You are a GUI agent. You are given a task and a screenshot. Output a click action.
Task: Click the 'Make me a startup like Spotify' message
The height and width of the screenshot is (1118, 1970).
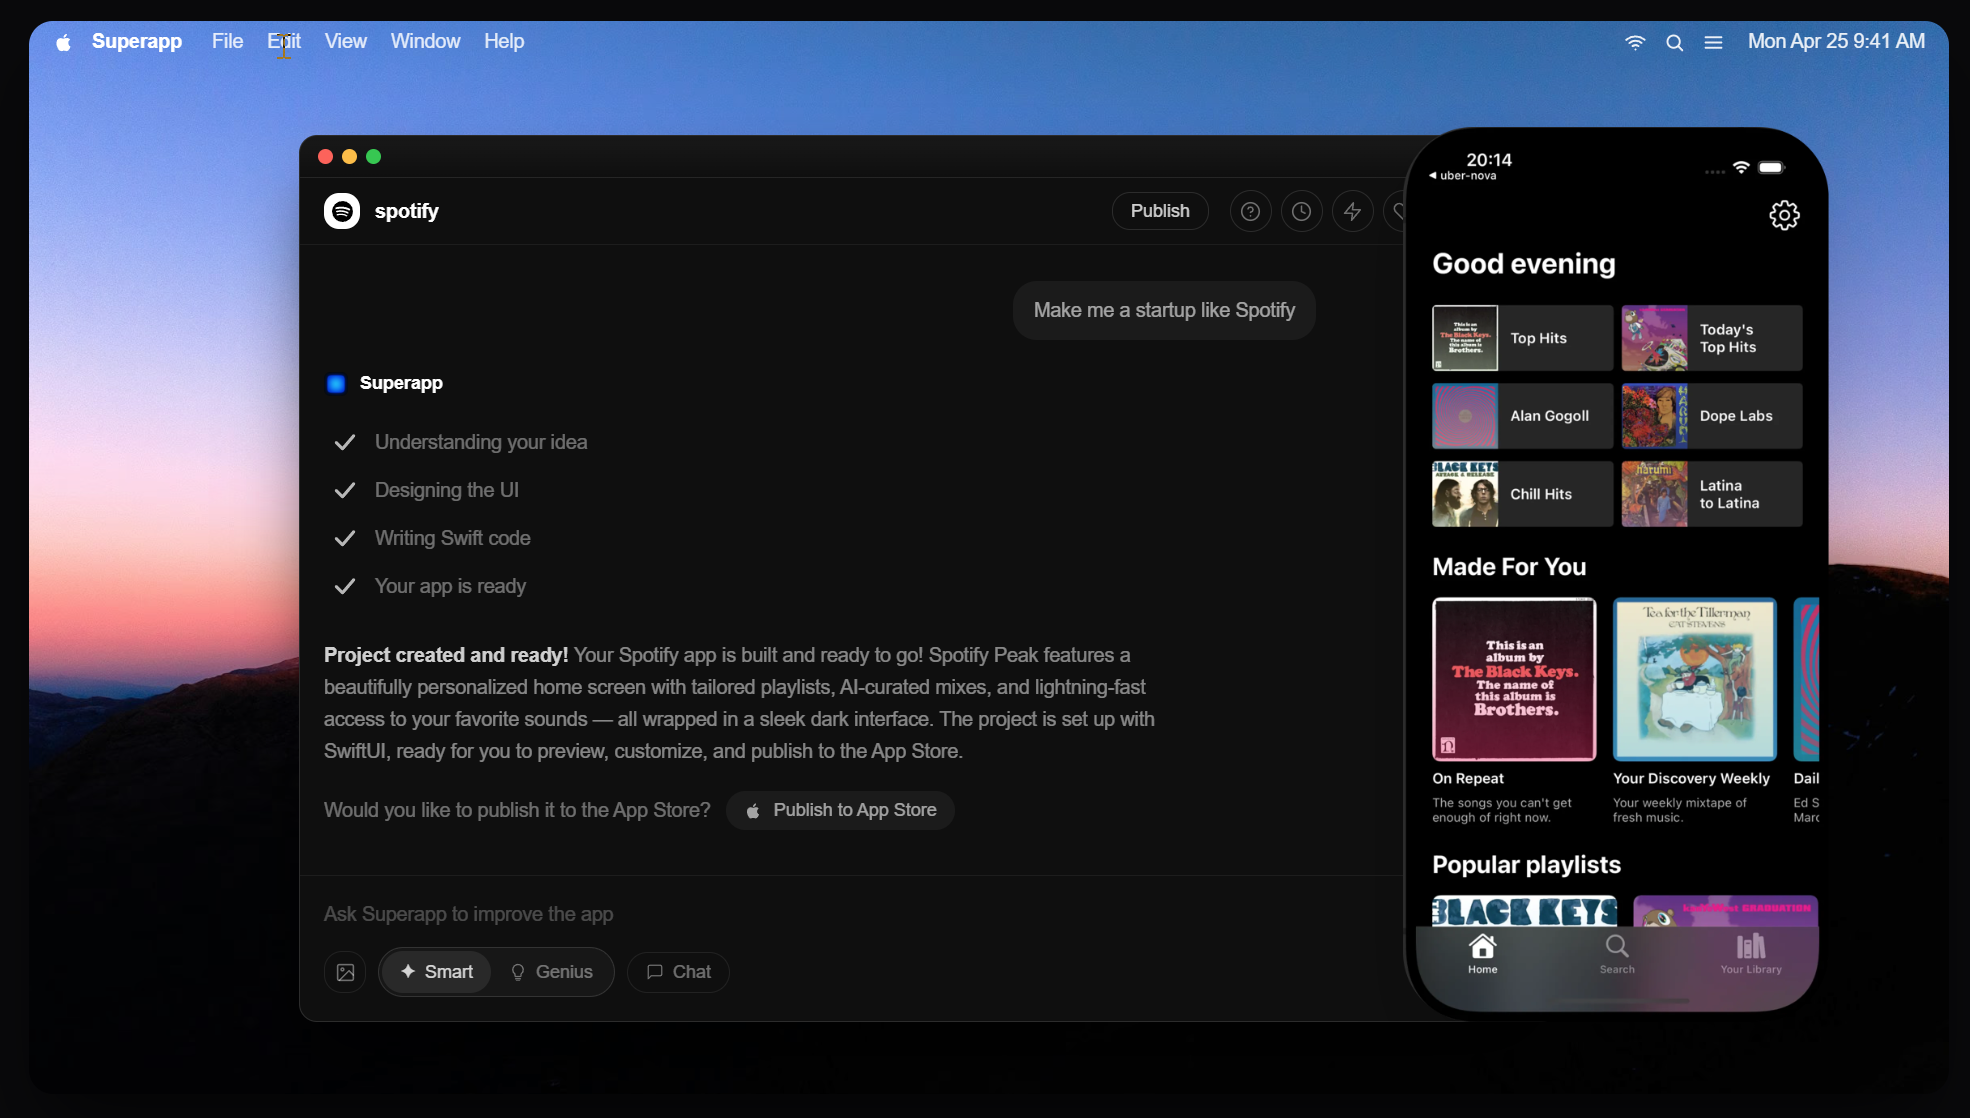[x=1164, y=310]
